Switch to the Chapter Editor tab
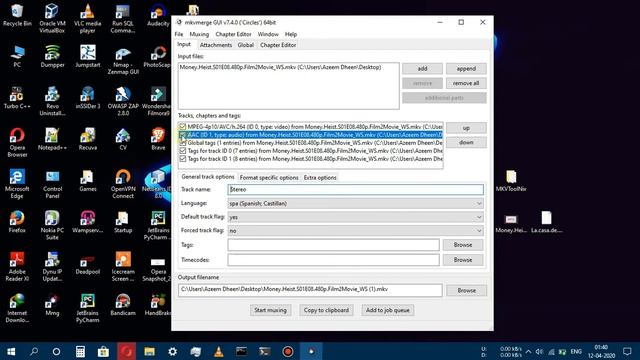 278,45
